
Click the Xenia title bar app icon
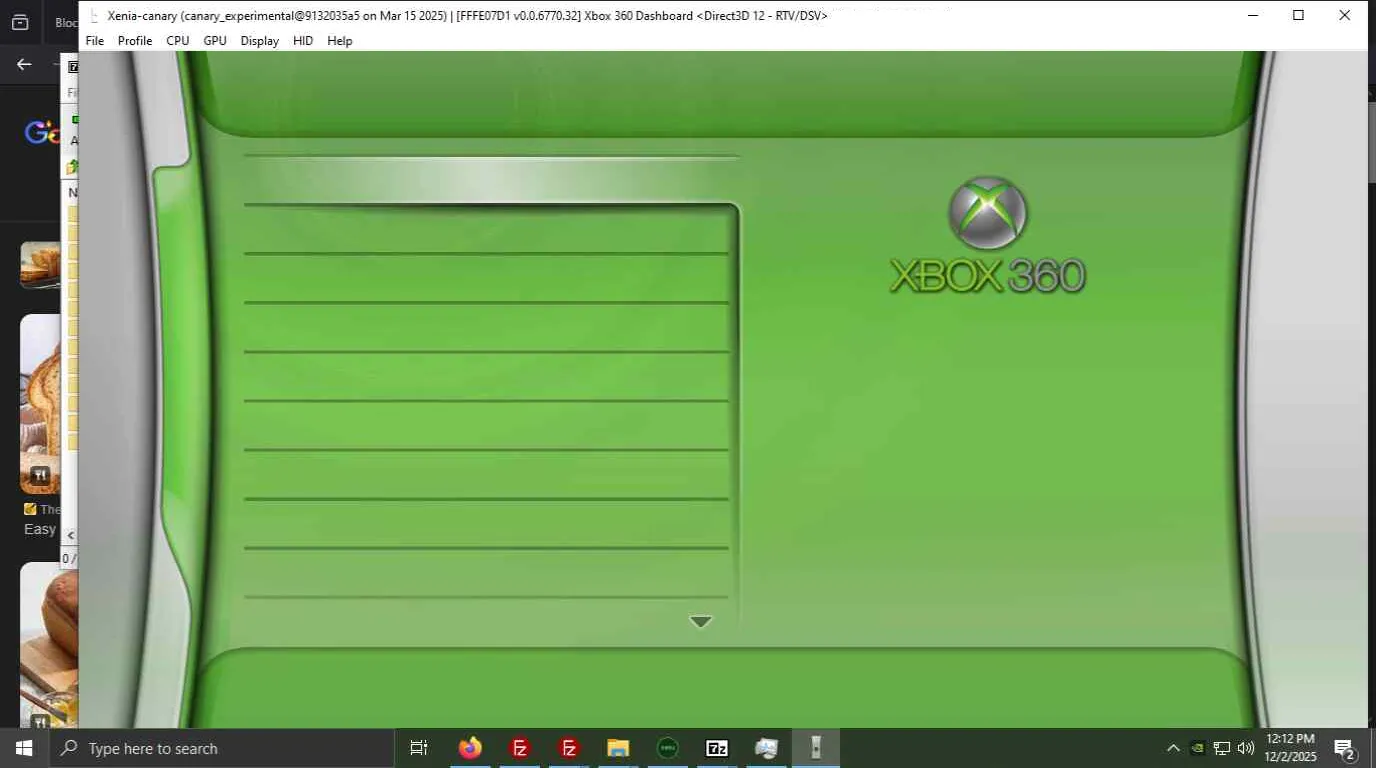point(94,16)
